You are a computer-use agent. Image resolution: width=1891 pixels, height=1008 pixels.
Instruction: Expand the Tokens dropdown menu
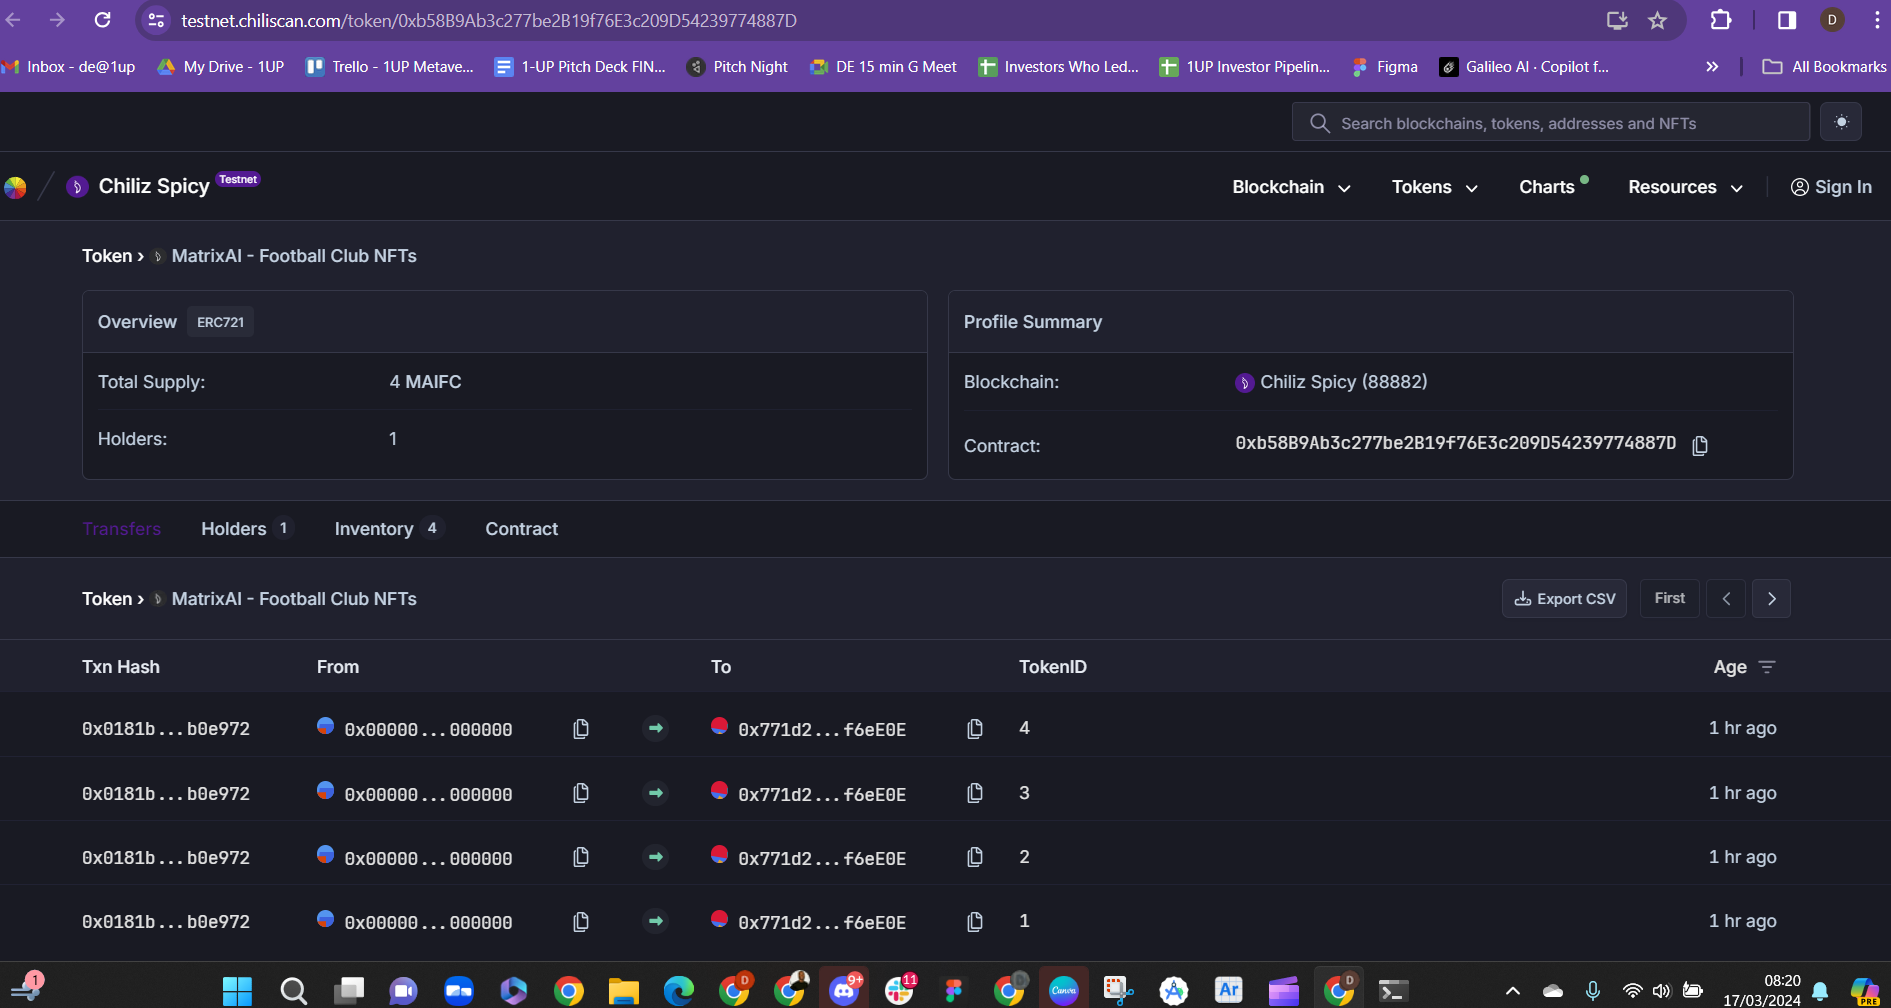pyautogui.click(x=1434, y=187)
